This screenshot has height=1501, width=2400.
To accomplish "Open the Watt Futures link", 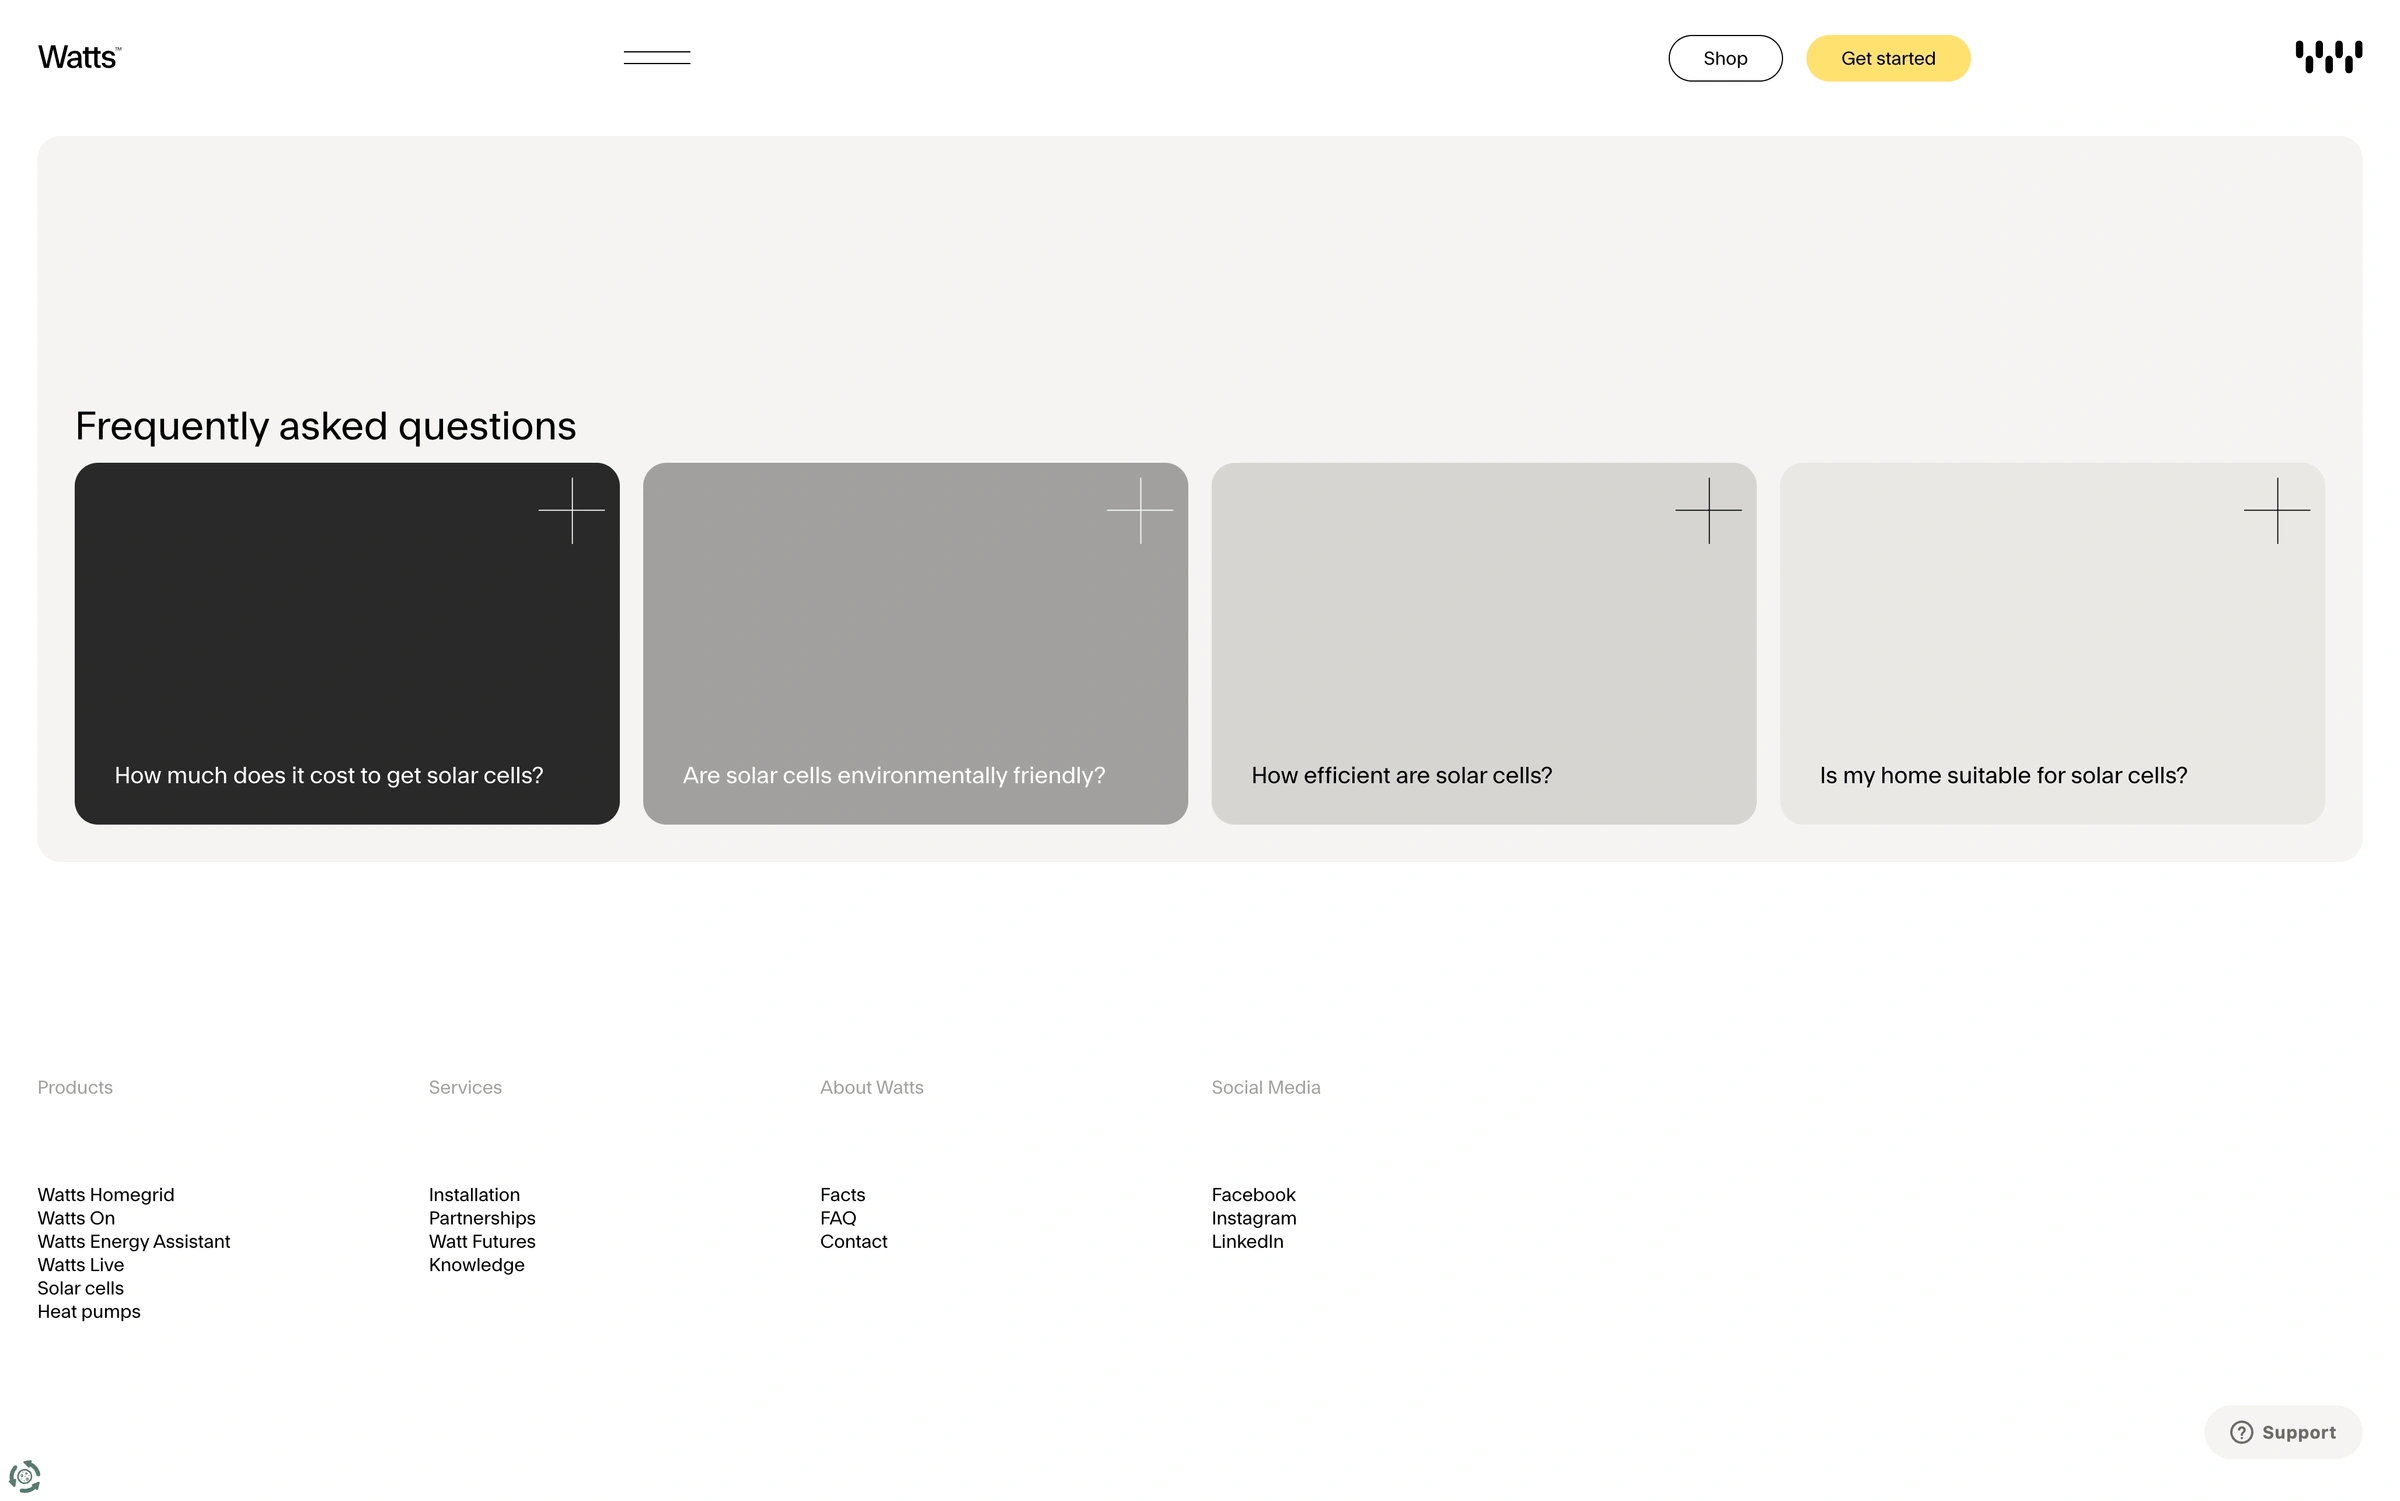I will pyautogui.click(x=482, y=1241).
